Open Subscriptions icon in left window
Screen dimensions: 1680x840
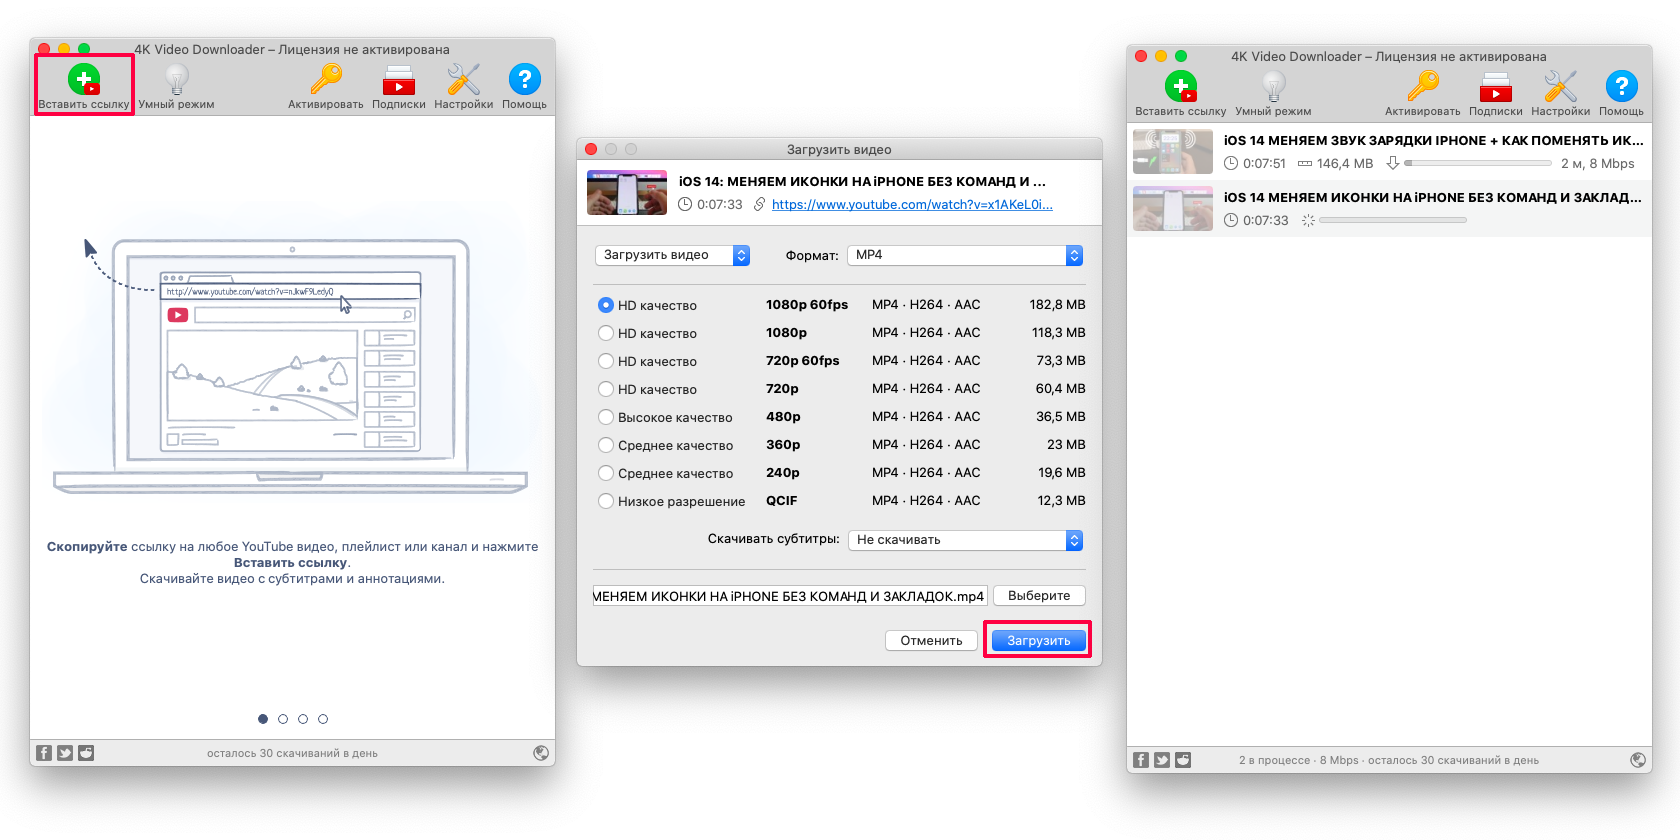(399, 80)
